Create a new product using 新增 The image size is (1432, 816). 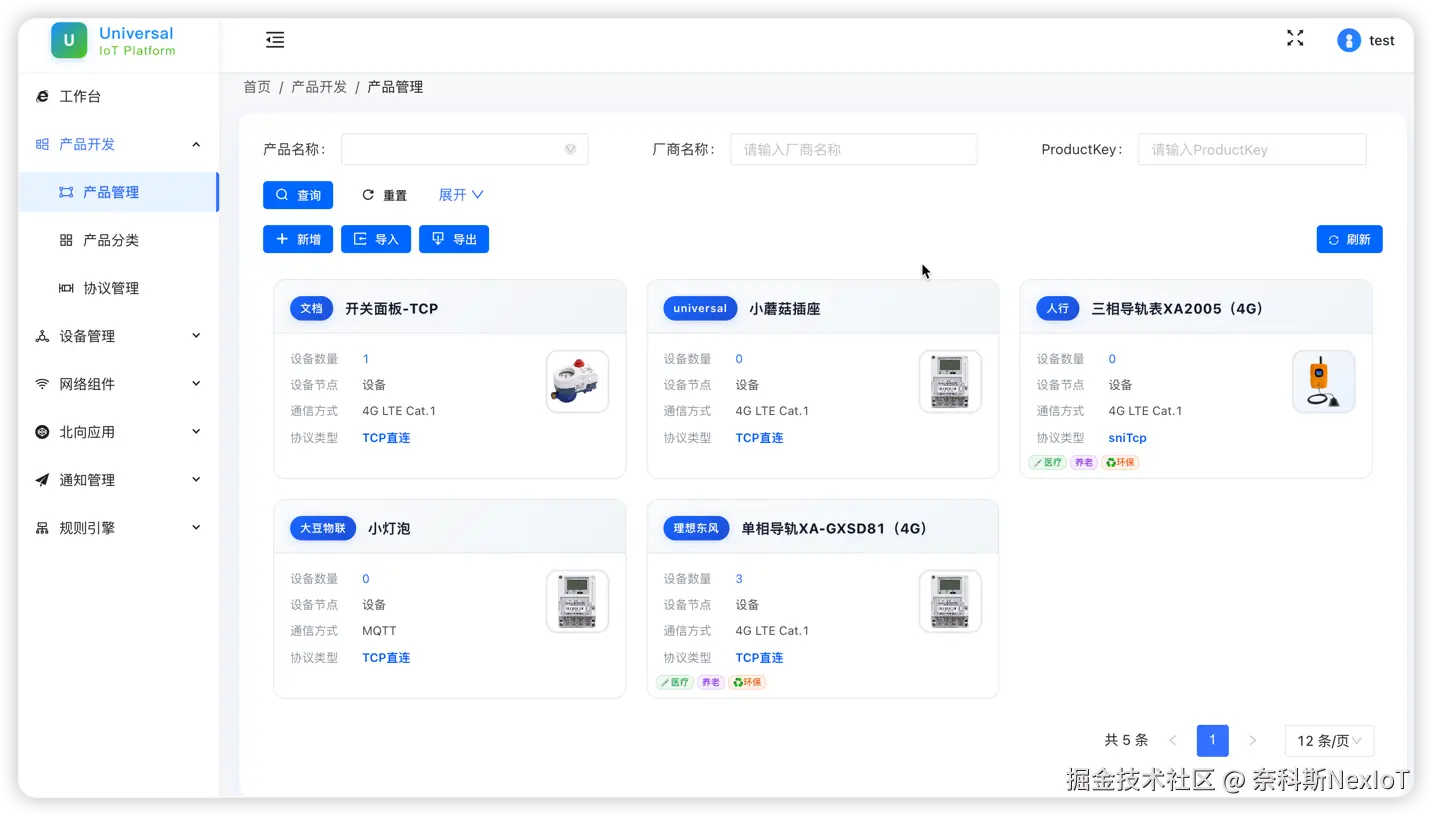click(297, 239)
